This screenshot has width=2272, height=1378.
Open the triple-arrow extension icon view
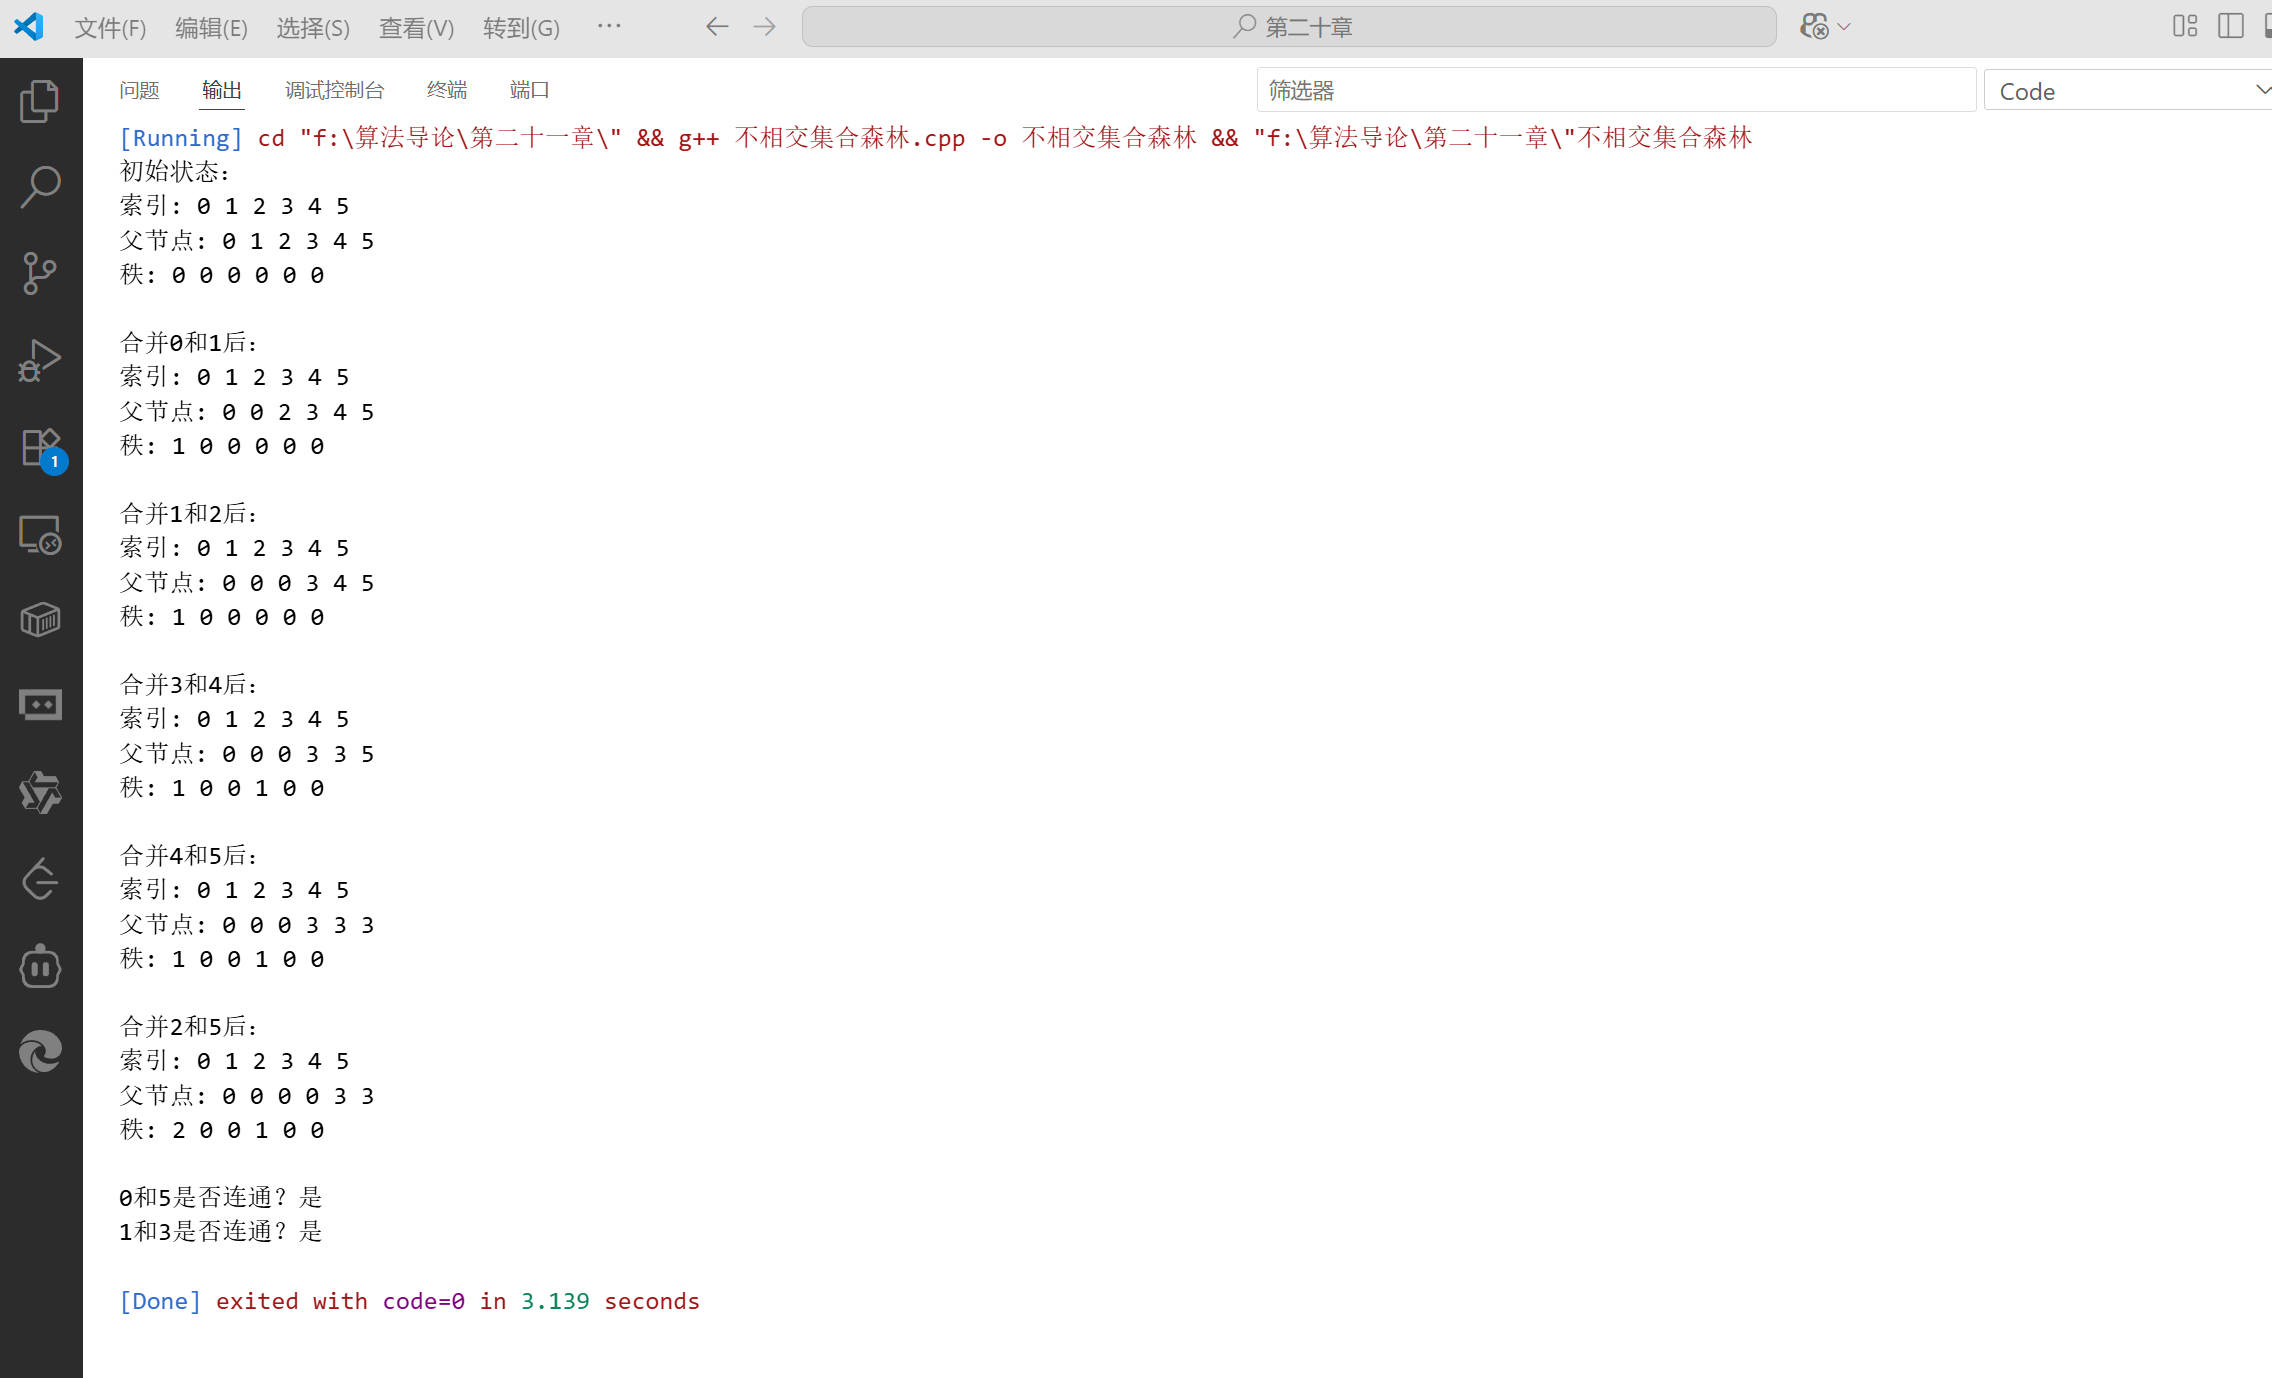coord(40,792)
